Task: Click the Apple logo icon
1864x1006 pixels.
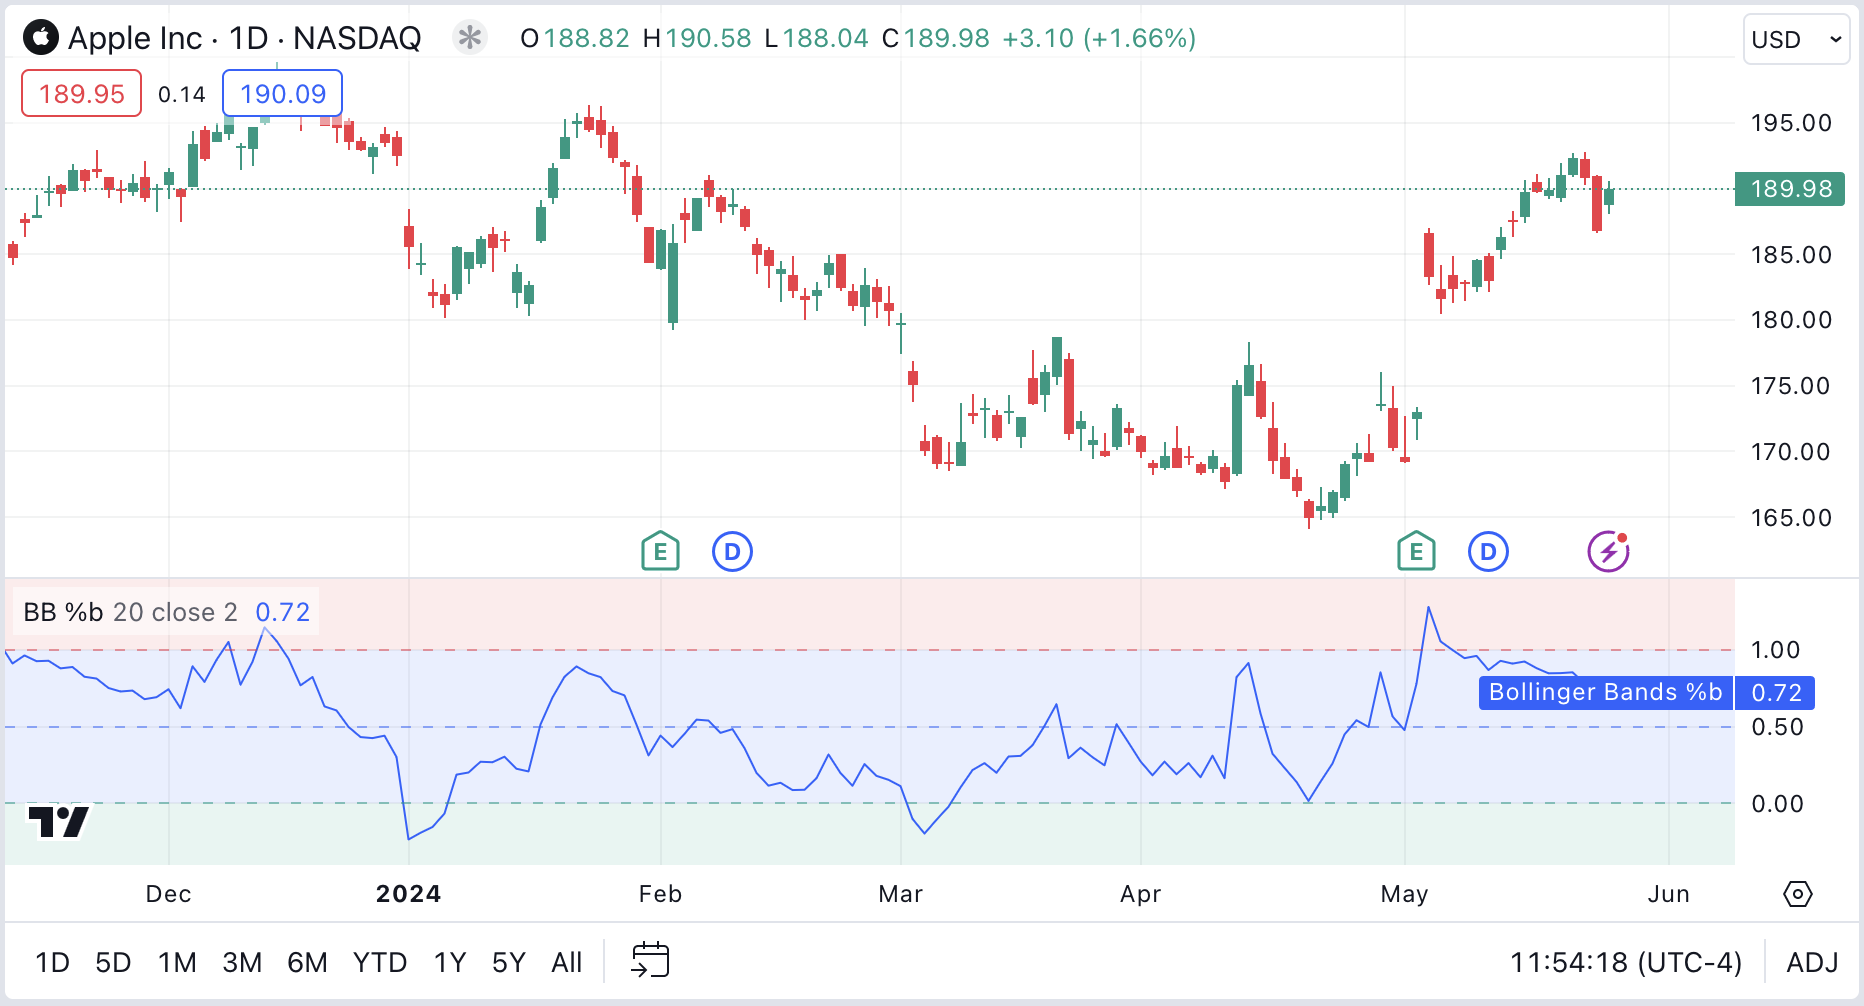Action: pyautogui.click(x=41, y=38)
